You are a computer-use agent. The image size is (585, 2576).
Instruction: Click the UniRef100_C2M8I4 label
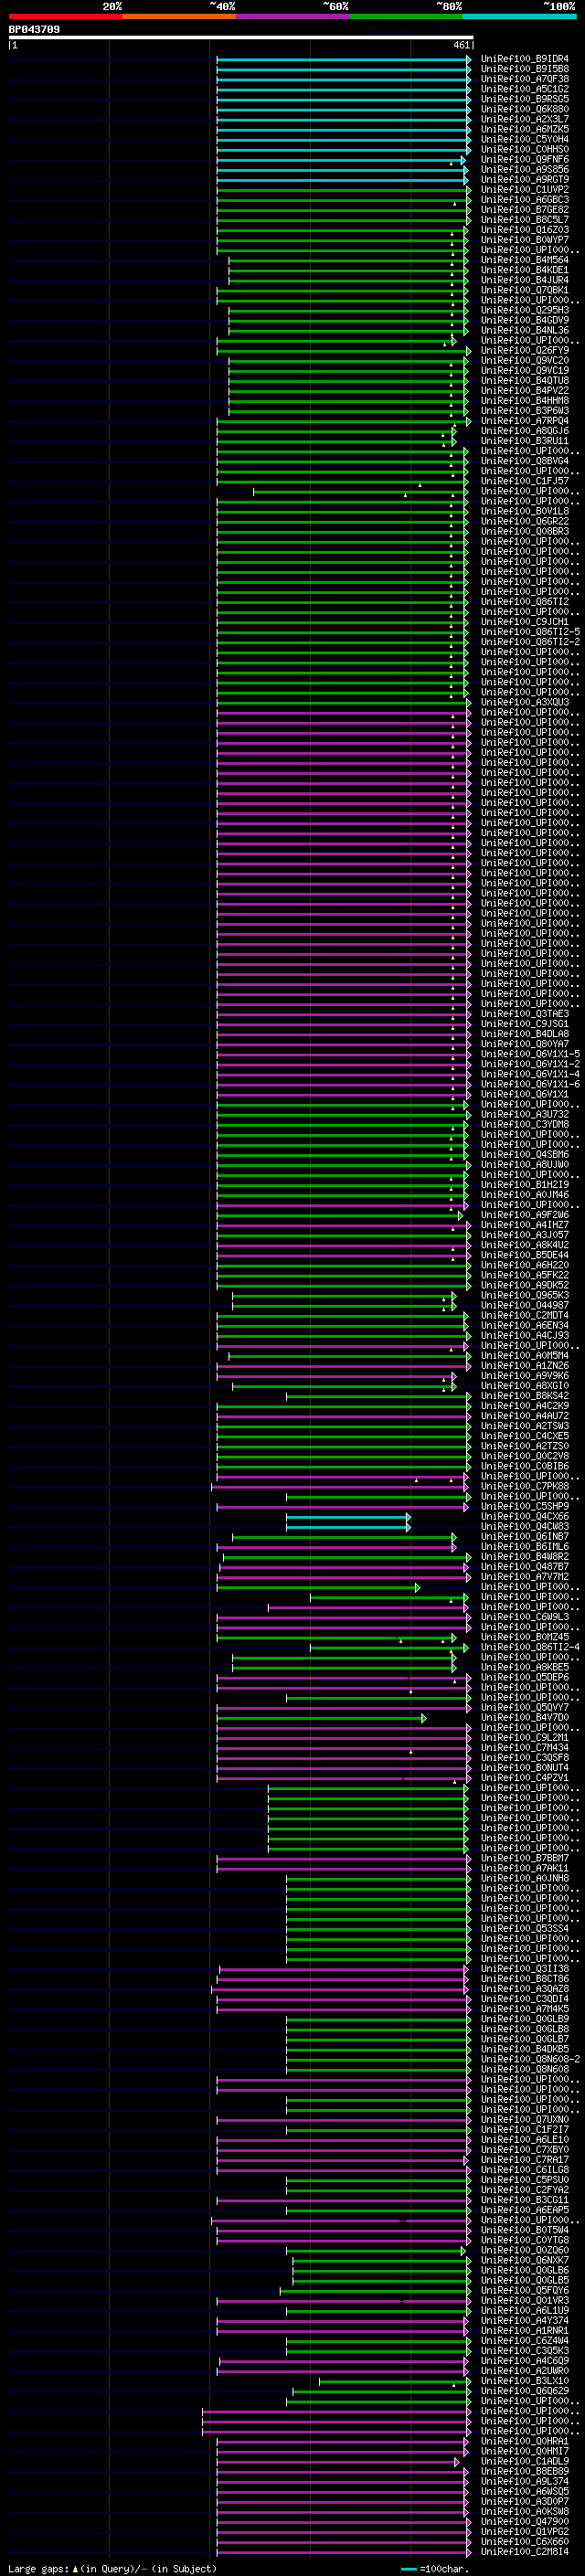point(524,2551)
